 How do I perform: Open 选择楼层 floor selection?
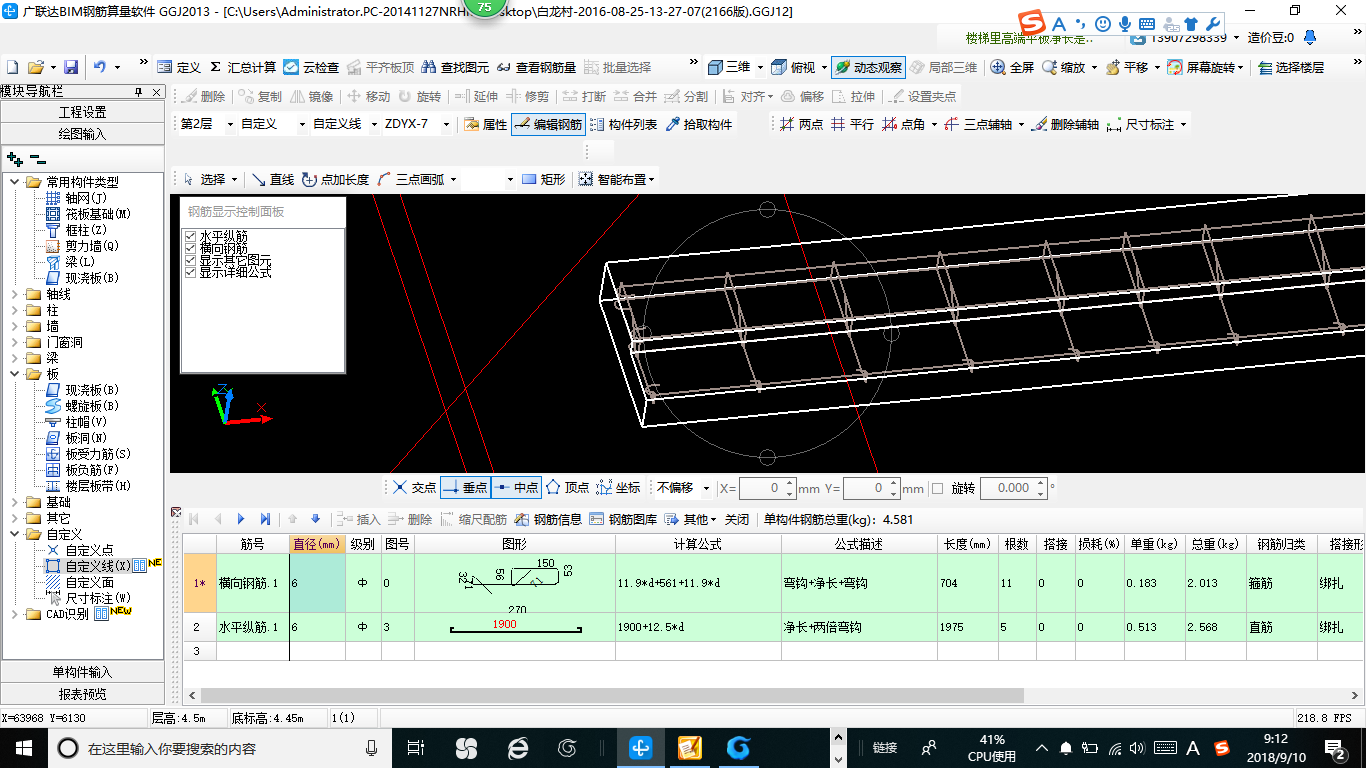coord(1291,67)
